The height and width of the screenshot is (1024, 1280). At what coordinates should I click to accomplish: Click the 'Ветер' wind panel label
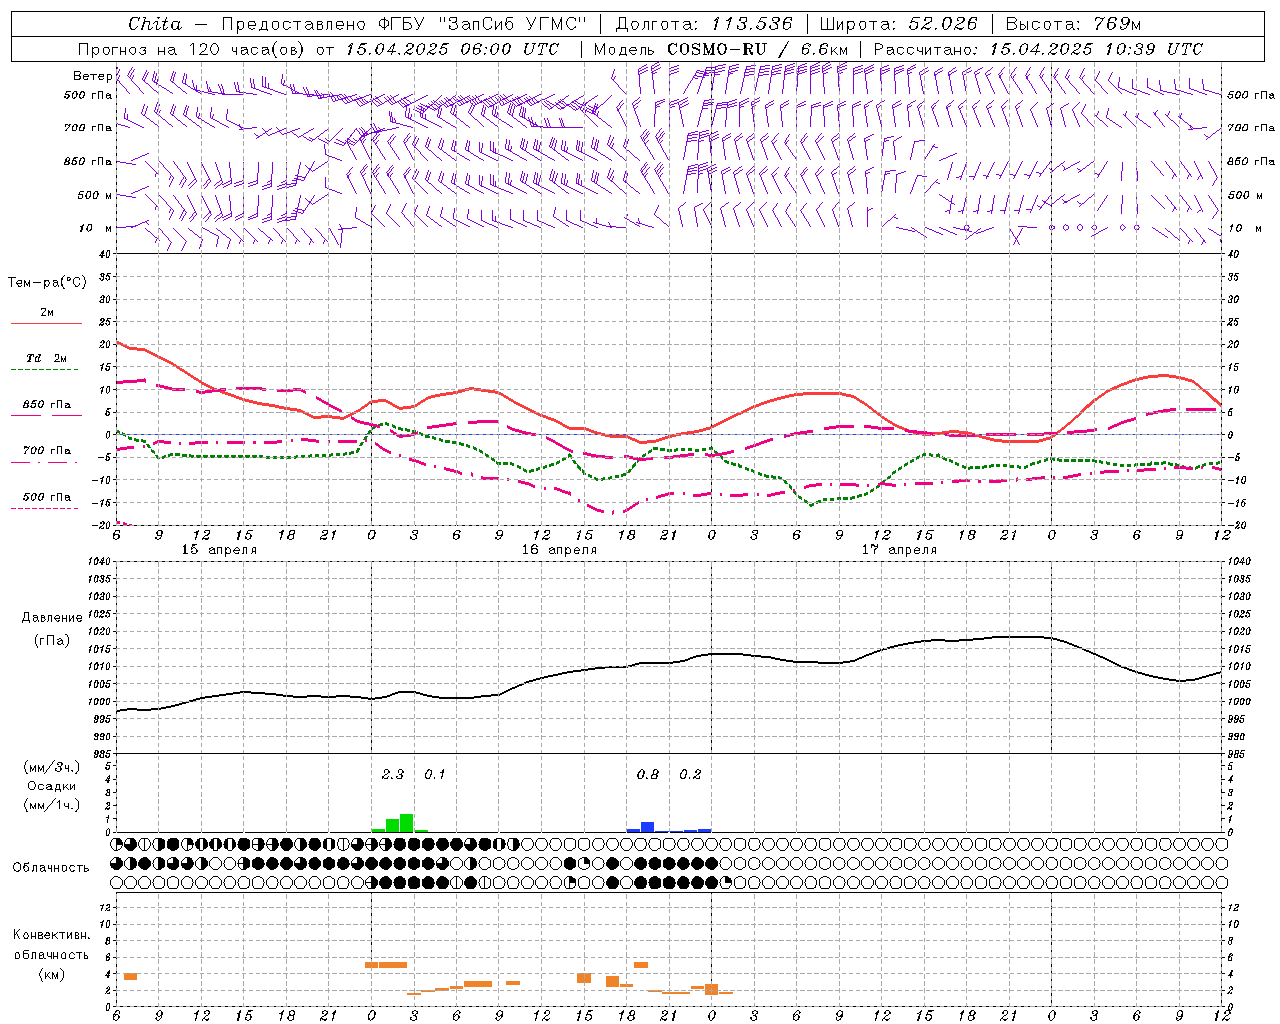coord(93,76)
